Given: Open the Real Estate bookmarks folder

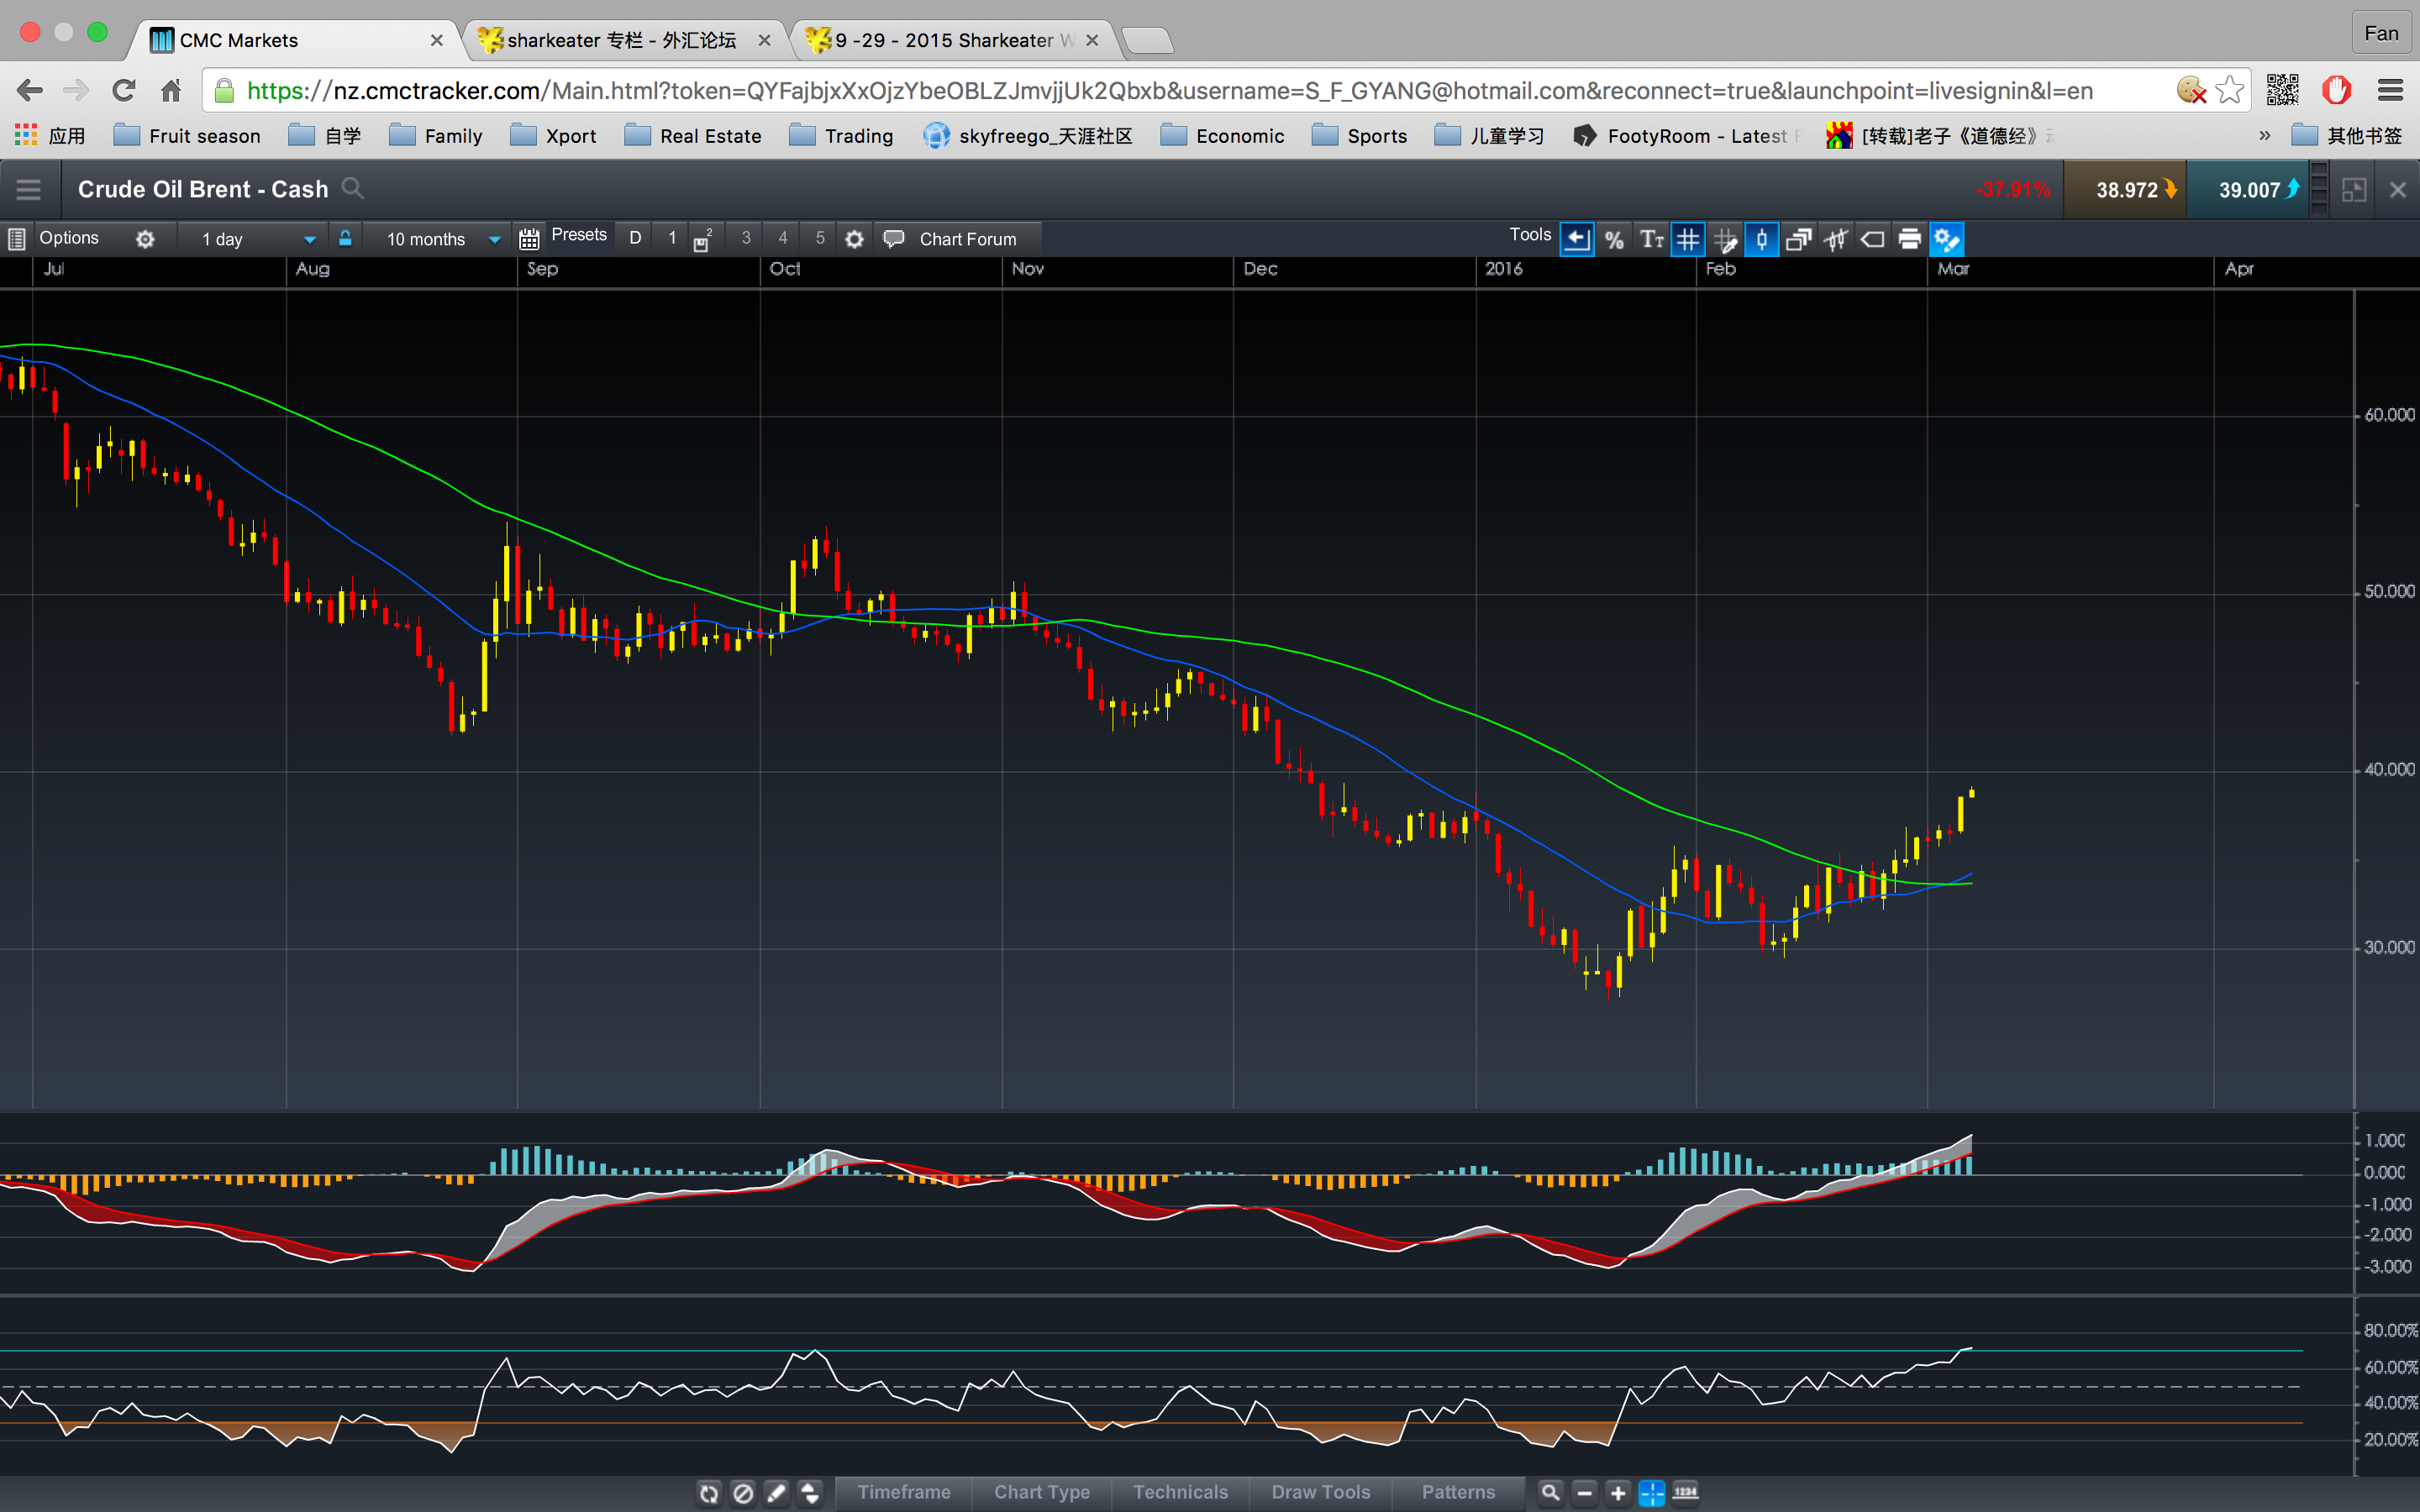Looking at the screenshot, I should [693, 136].
